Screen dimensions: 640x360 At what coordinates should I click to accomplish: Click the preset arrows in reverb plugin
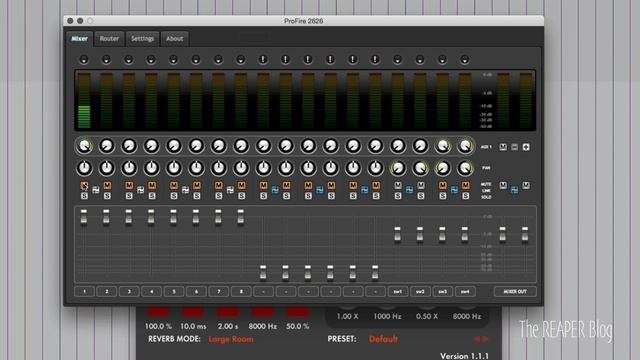pyautogui.click(x=481, y=339)
